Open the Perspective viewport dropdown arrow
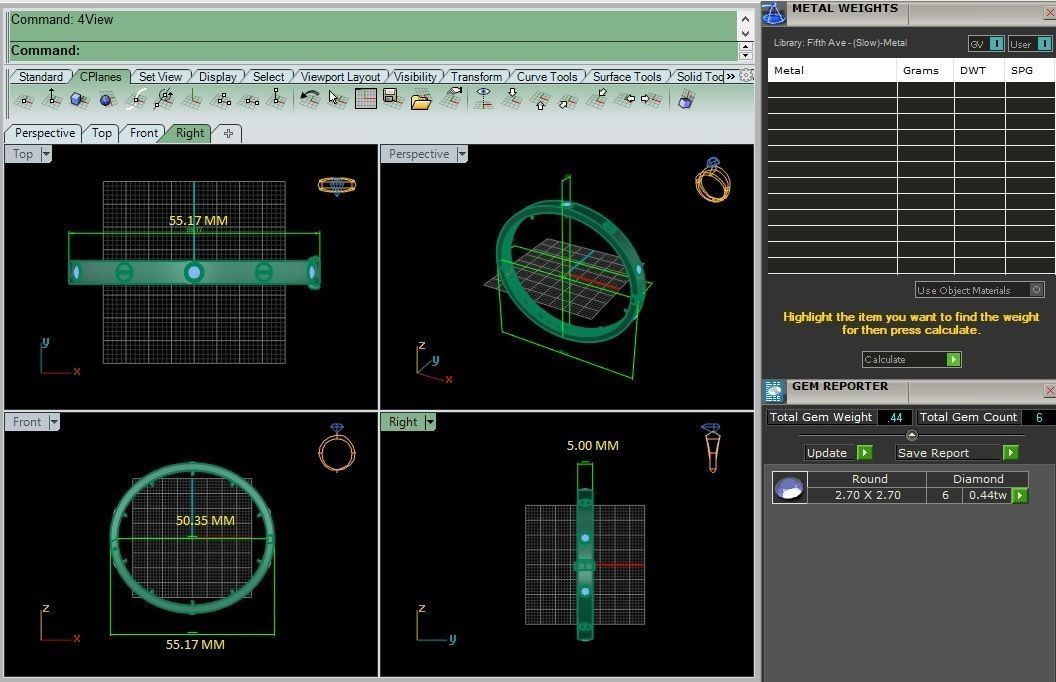1056x682 pixels. [x=462, y=154]
